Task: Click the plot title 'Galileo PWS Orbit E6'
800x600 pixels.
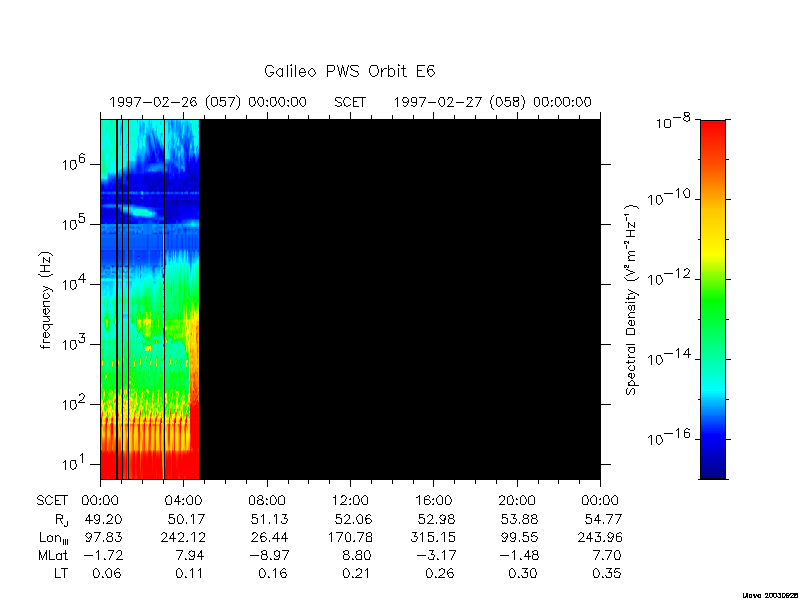Action: point(349,71)
